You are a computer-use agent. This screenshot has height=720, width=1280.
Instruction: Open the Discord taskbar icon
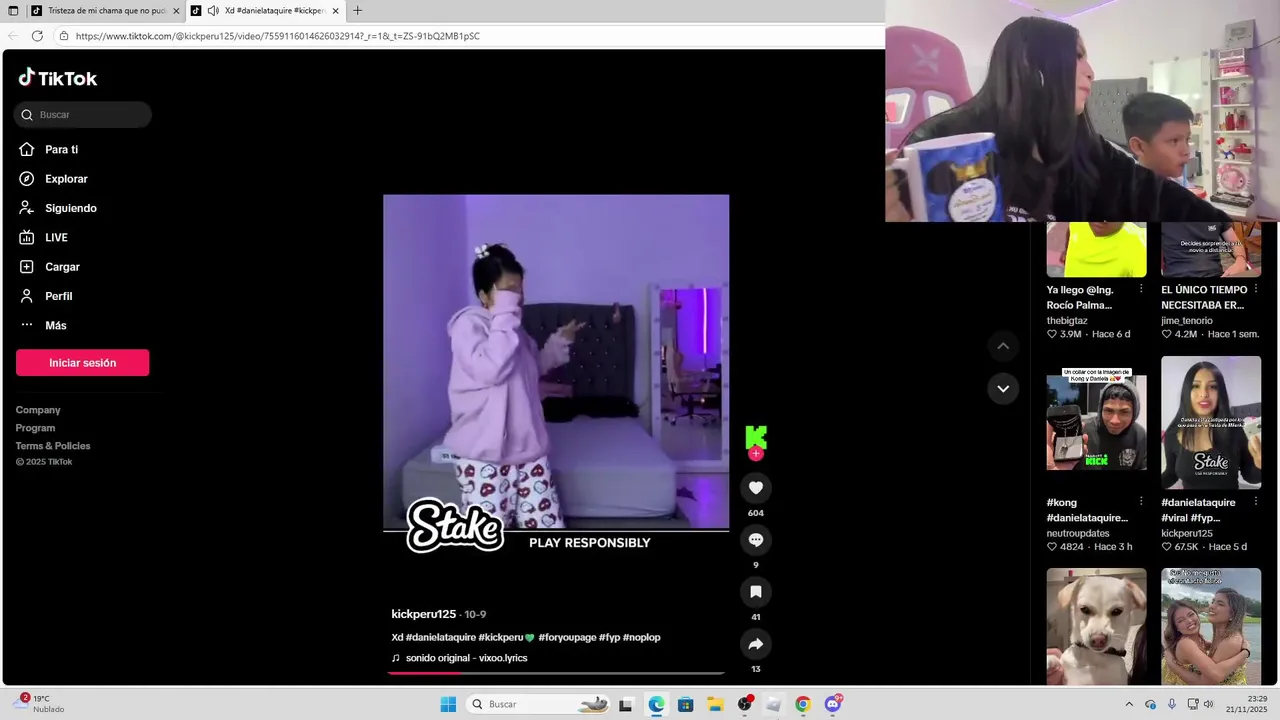point(832,705)
